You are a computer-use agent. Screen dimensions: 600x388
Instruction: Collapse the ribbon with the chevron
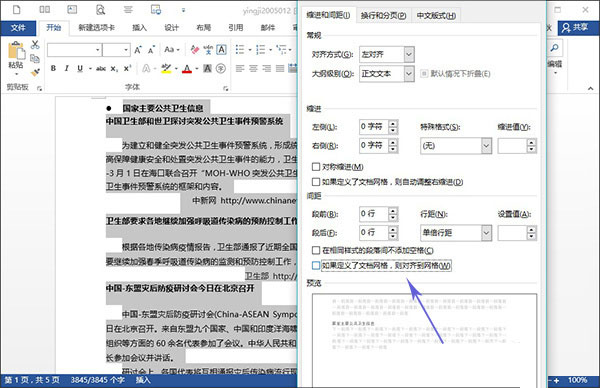(x=590, y=88)
